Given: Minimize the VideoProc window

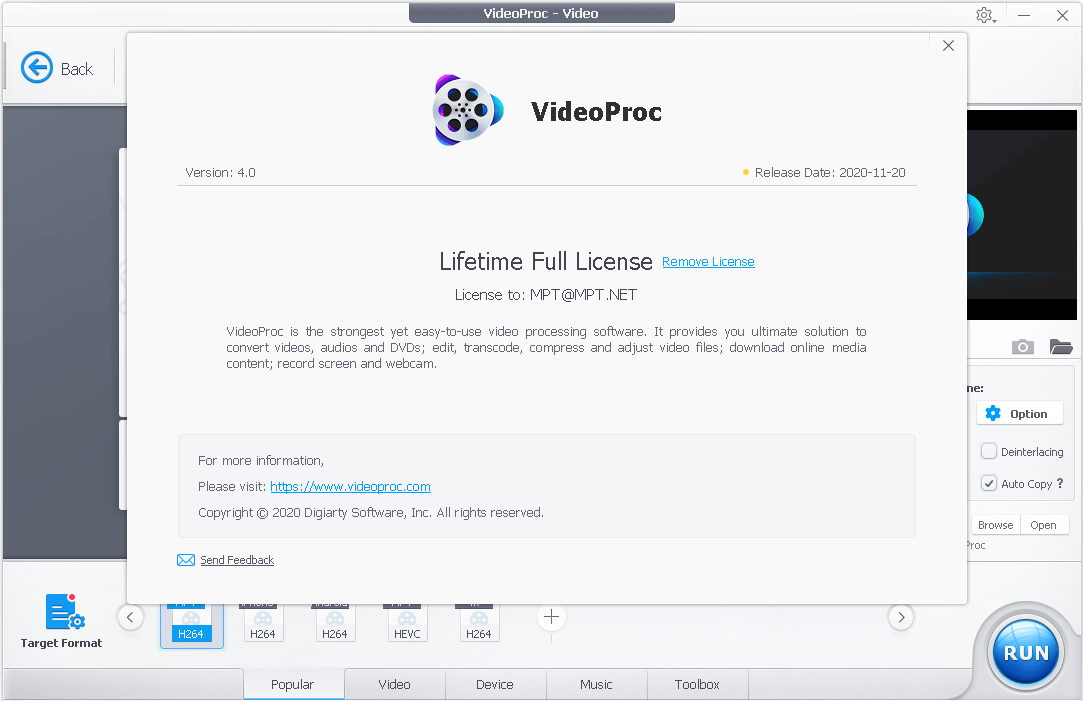Looking at the screenshot, I should coord(1024,15).
